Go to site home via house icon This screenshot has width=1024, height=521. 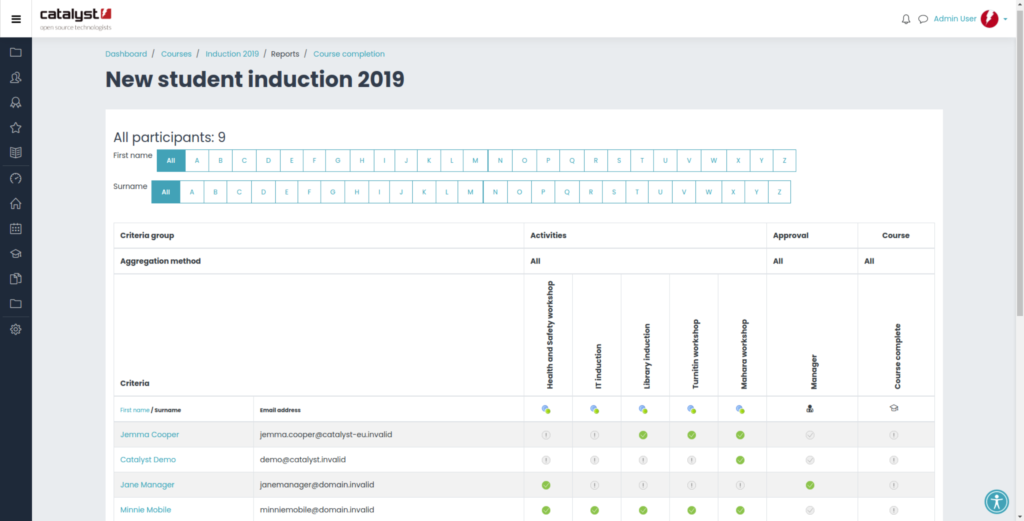click(x=15, y=203)
